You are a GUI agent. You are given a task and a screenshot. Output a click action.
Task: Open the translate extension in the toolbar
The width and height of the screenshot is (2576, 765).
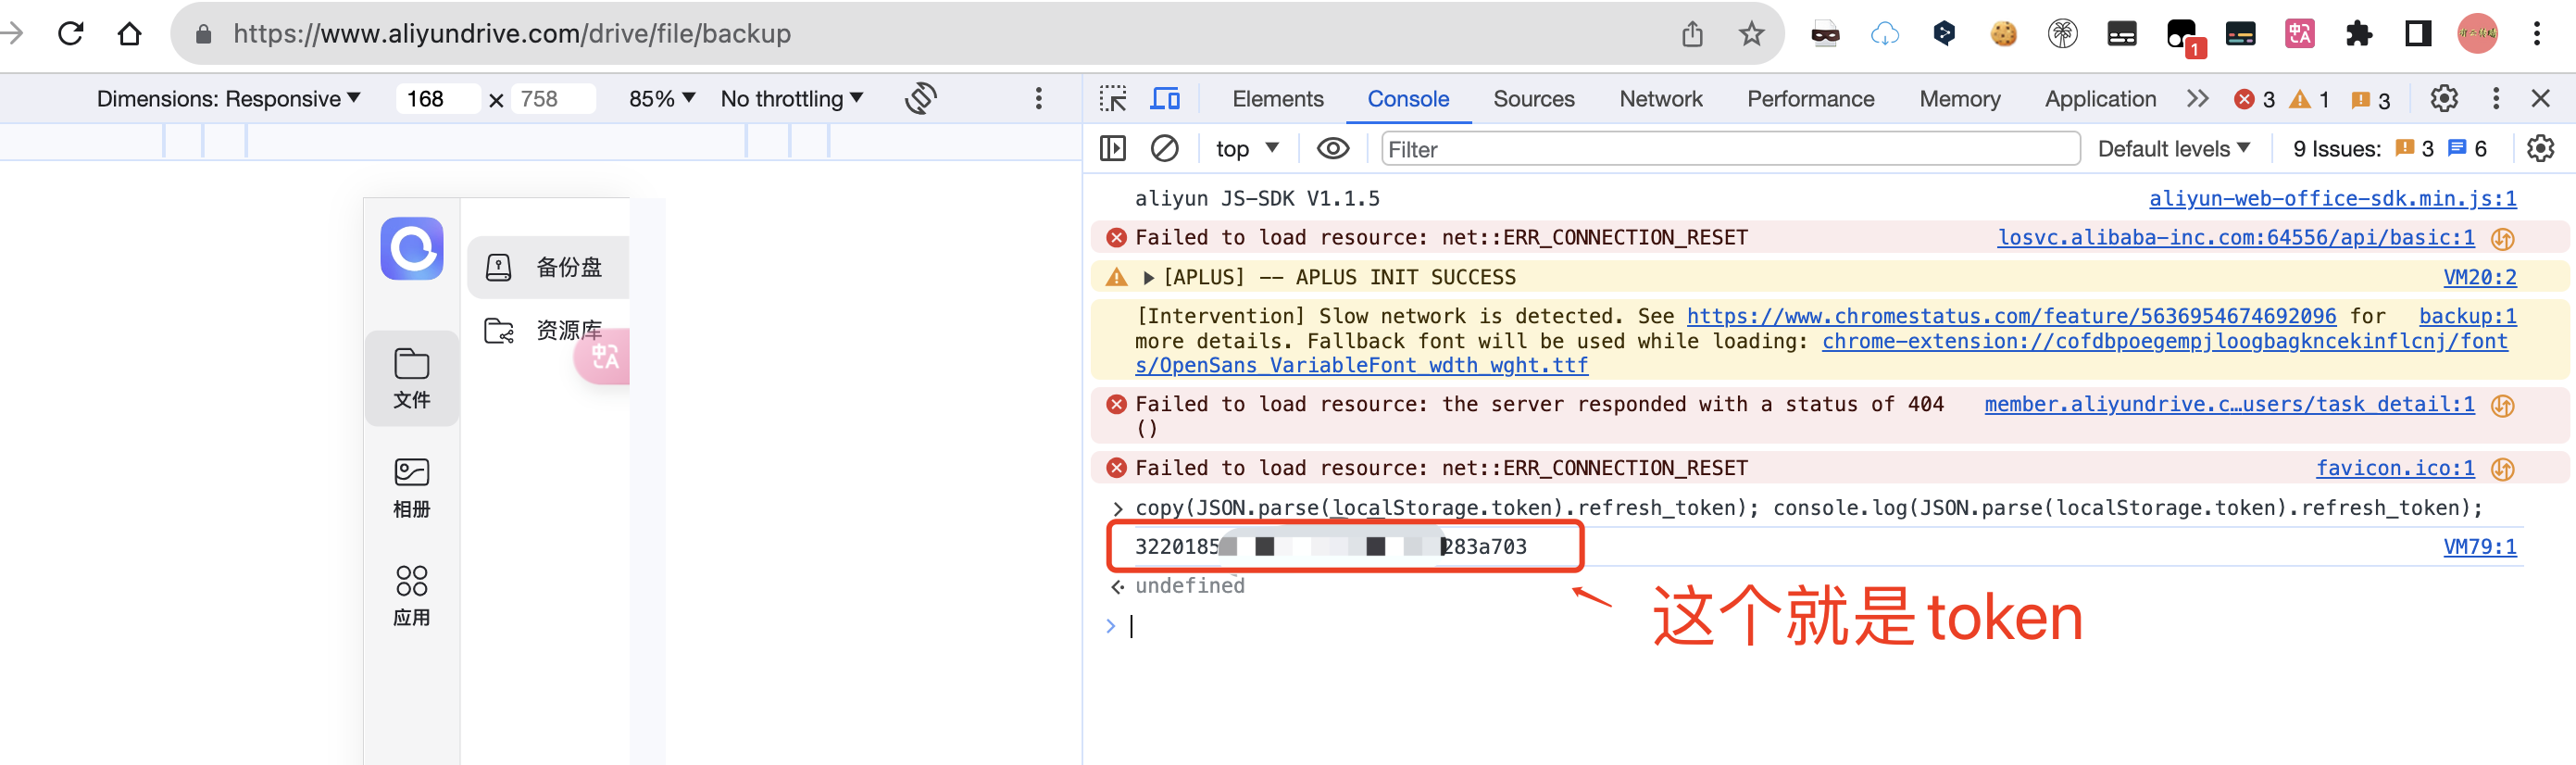[x=2299, y=34]
